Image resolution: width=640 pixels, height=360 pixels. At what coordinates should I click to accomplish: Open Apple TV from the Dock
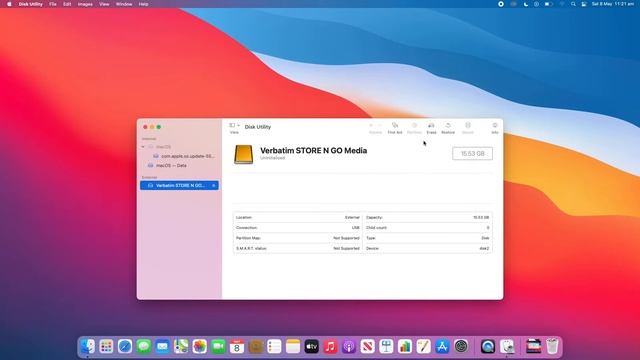311,347
